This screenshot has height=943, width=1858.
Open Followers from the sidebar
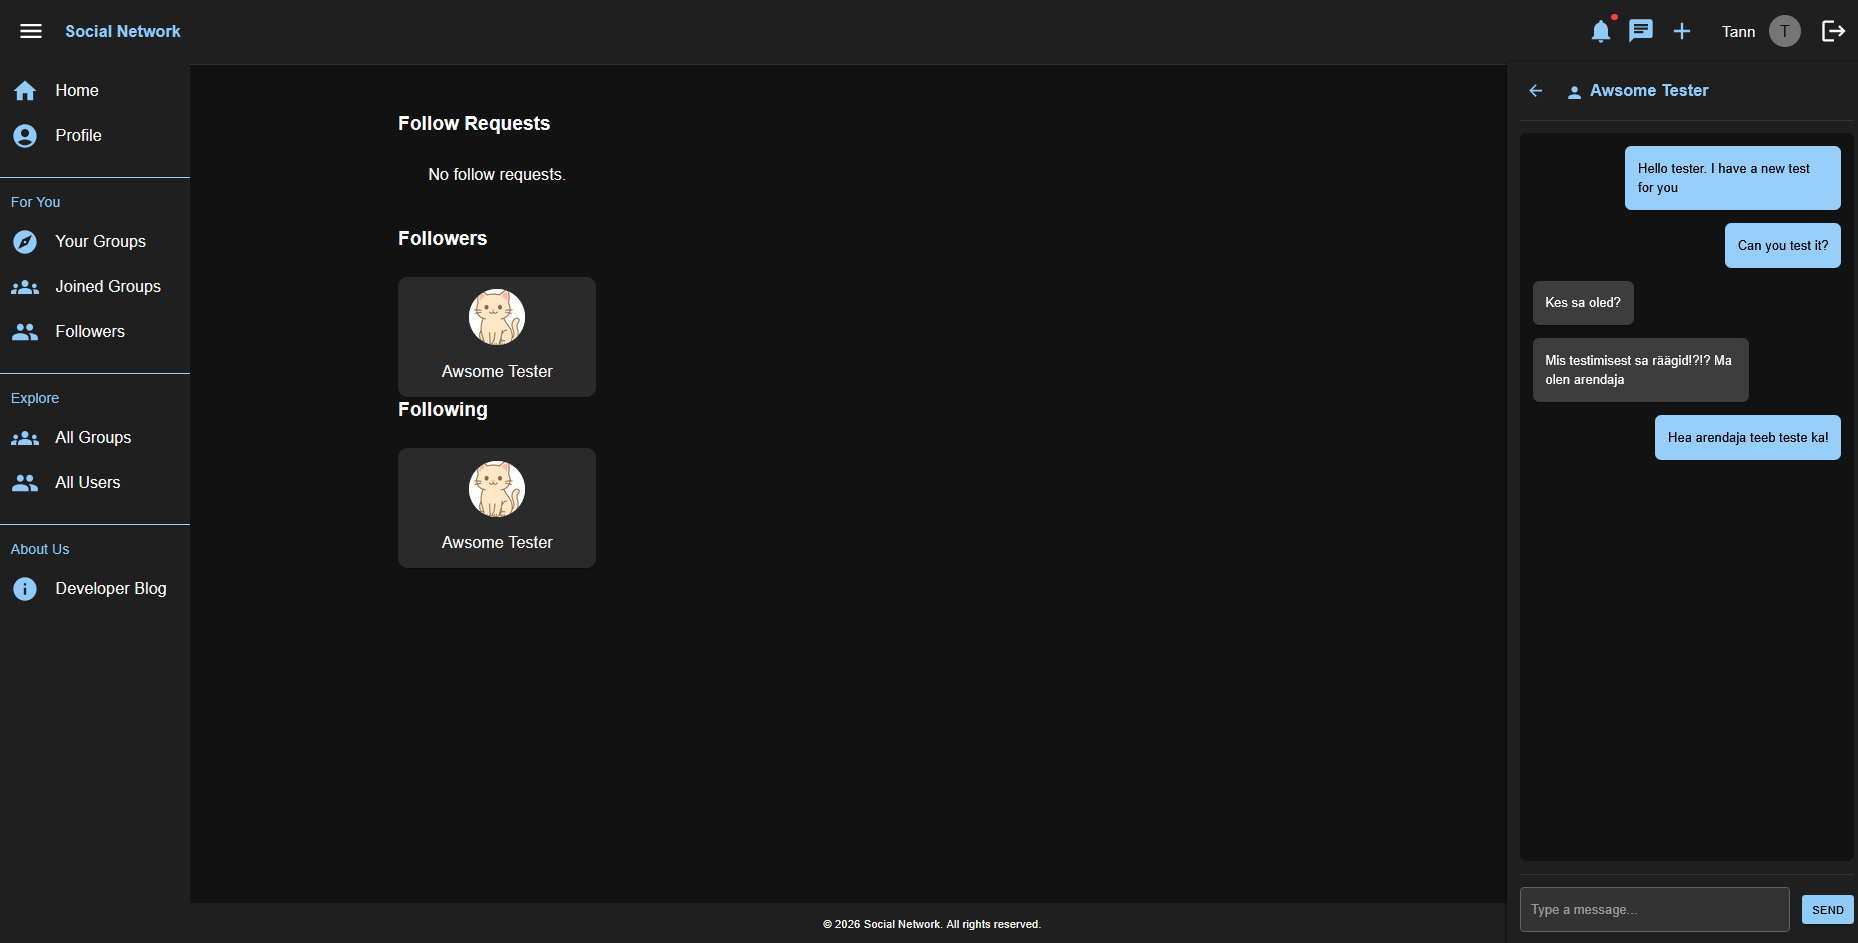[90, 331]
